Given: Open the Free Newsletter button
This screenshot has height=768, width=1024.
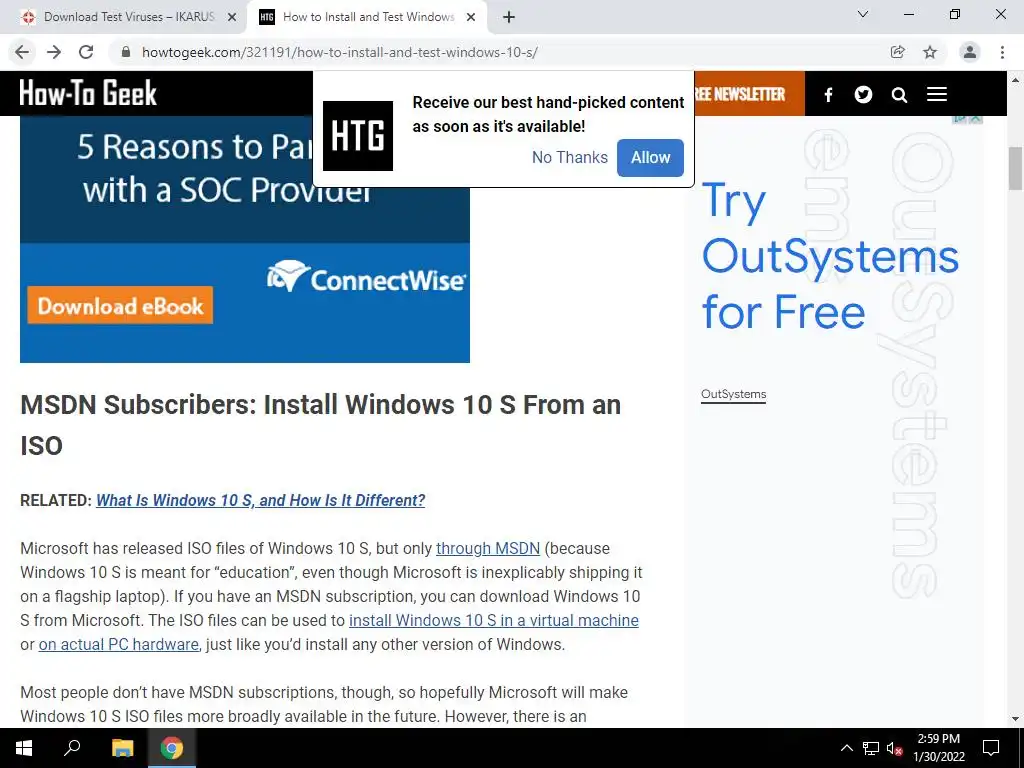Looking at the screenshot, I should pyautogui.click(x=749, y=94).
